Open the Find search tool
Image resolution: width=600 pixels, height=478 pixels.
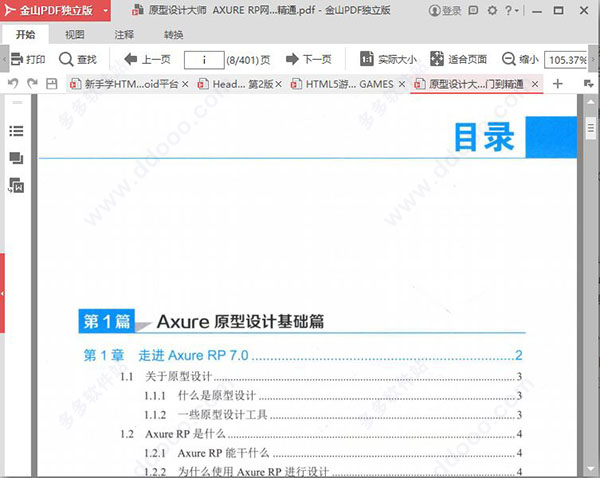[78, 59]
